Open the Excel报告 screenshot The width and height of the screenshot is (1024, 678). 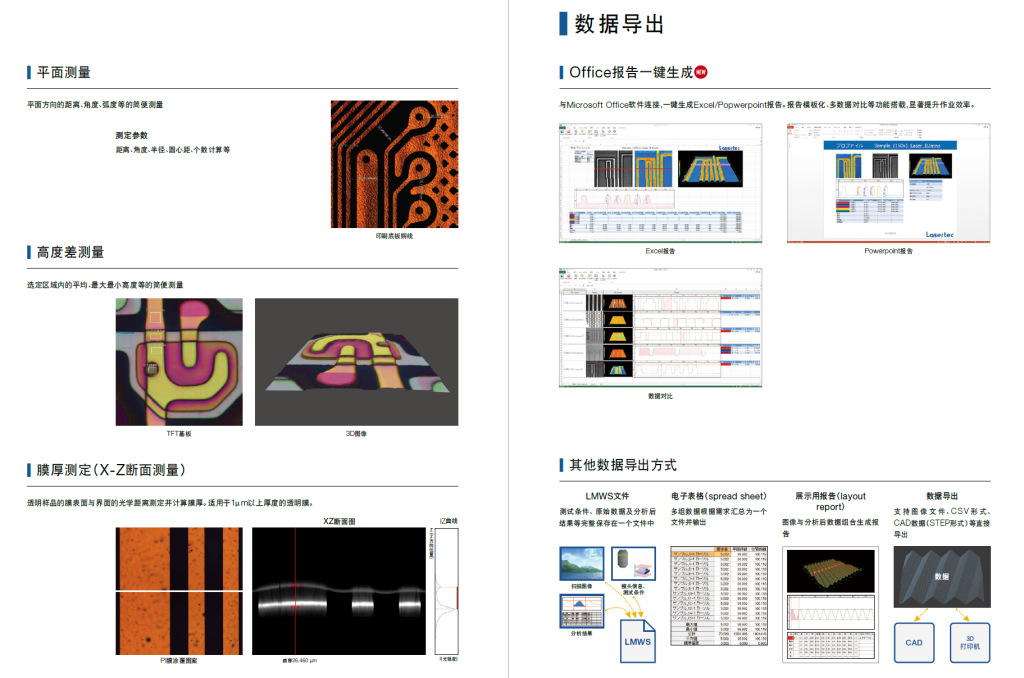[x=659, y=182]
